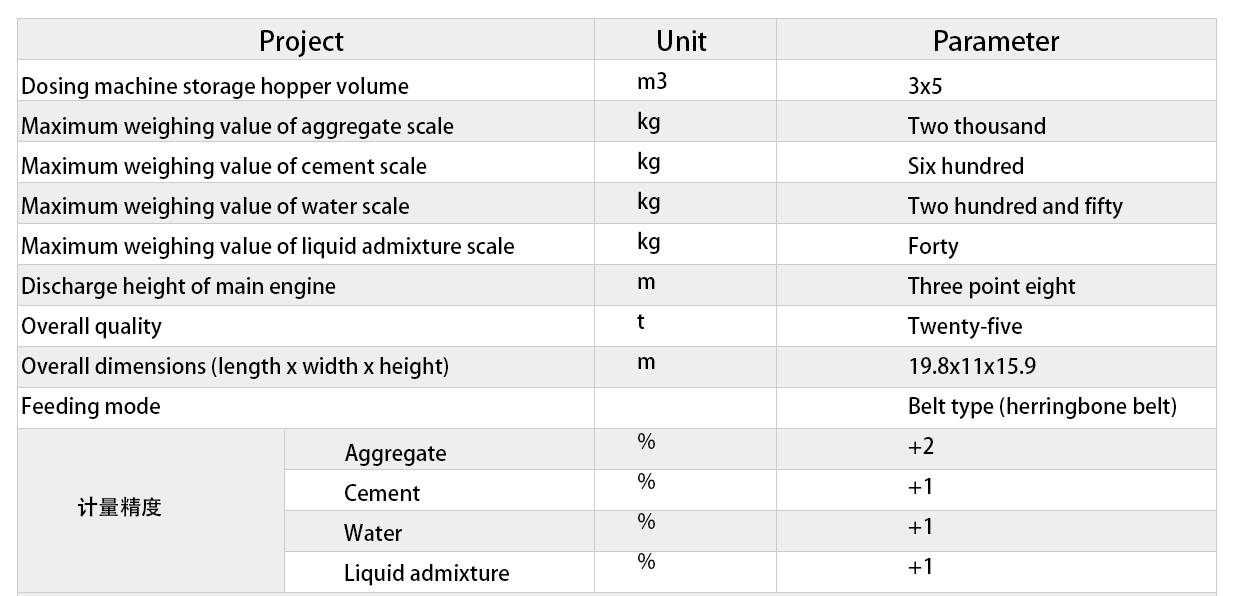Viewport: 1259px width, 596px height.
Task: Click the Three point eight value
Action: pyautogui.click(x=991, y=286)
